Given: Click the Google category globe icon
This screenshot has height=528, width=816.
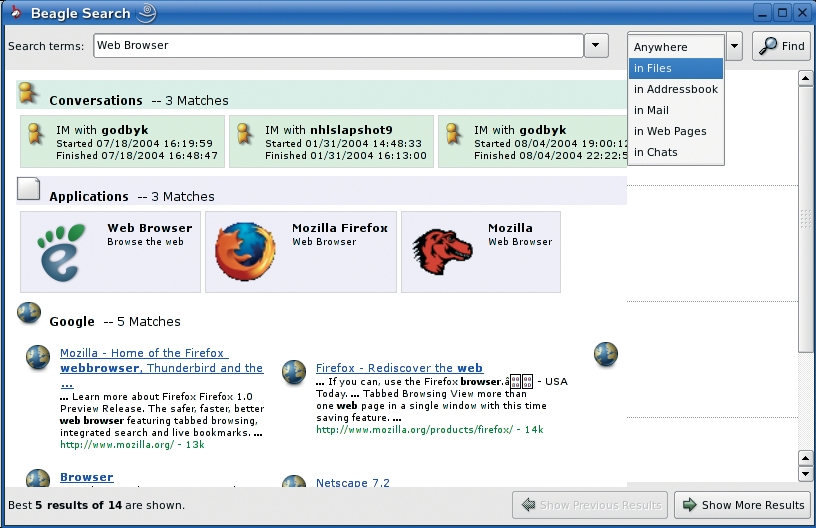Looking at the screenshot, I should [29, 313].
